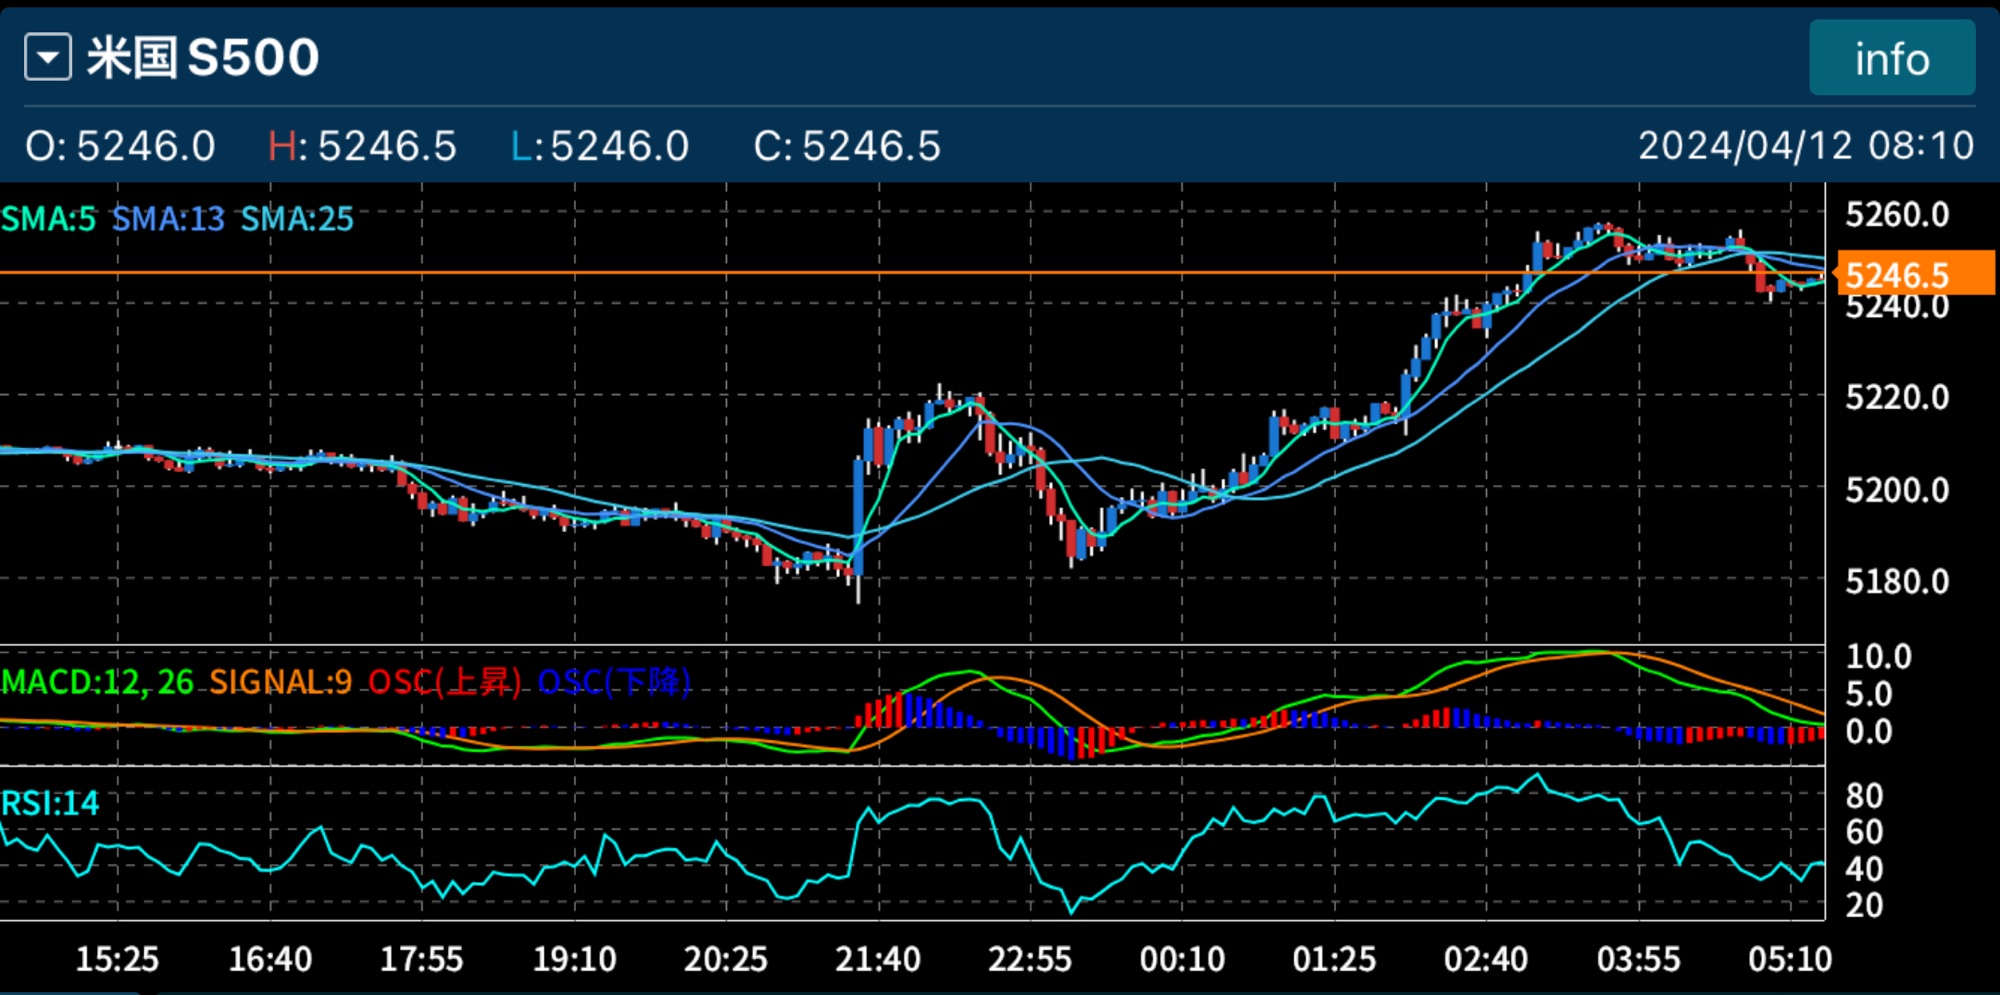Click the 05:10 time axis label

[1789, 960]
